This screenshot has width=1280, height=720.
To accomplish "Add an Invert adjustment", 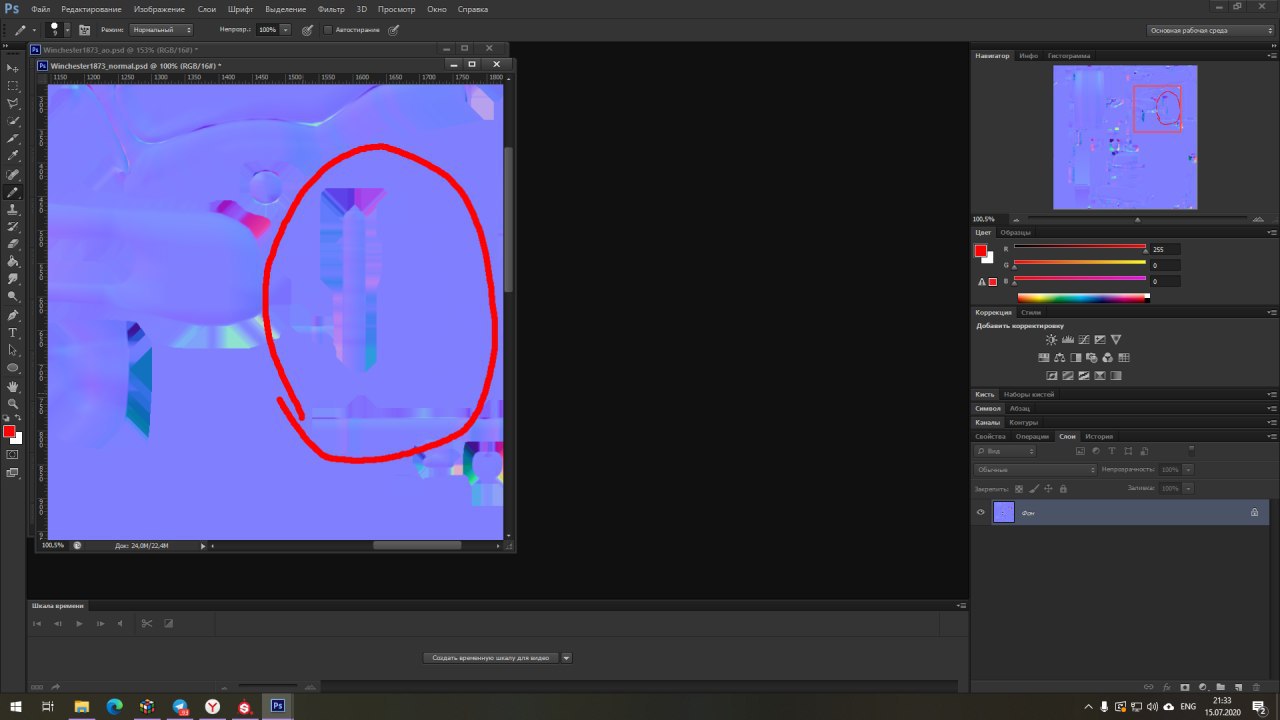I will (x=1051, y=376).
